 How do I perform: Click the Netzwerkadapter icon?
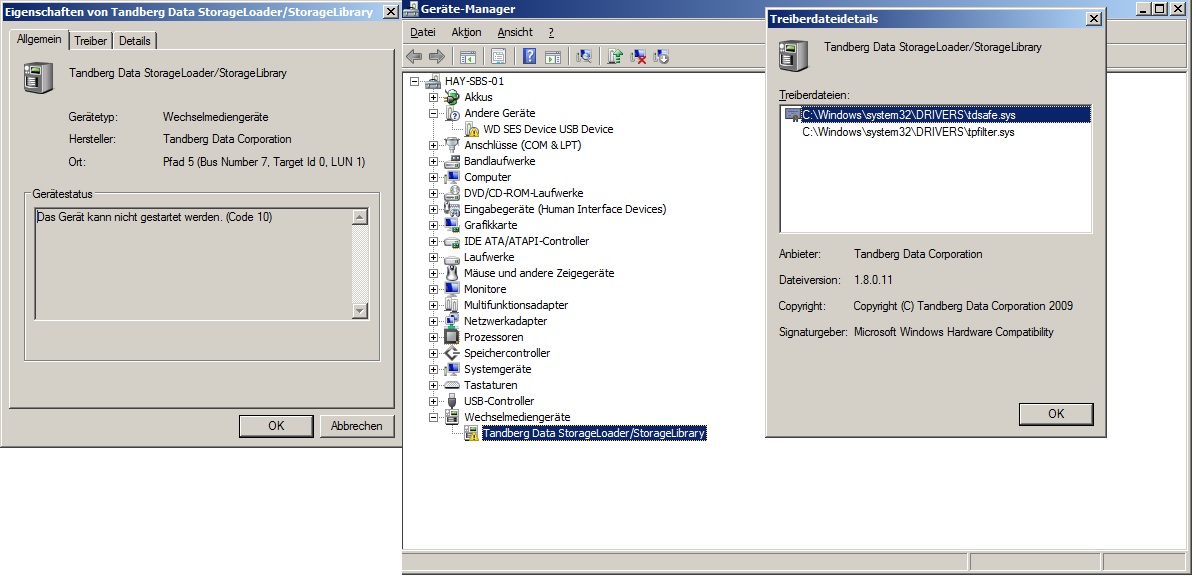click(452, 321)
